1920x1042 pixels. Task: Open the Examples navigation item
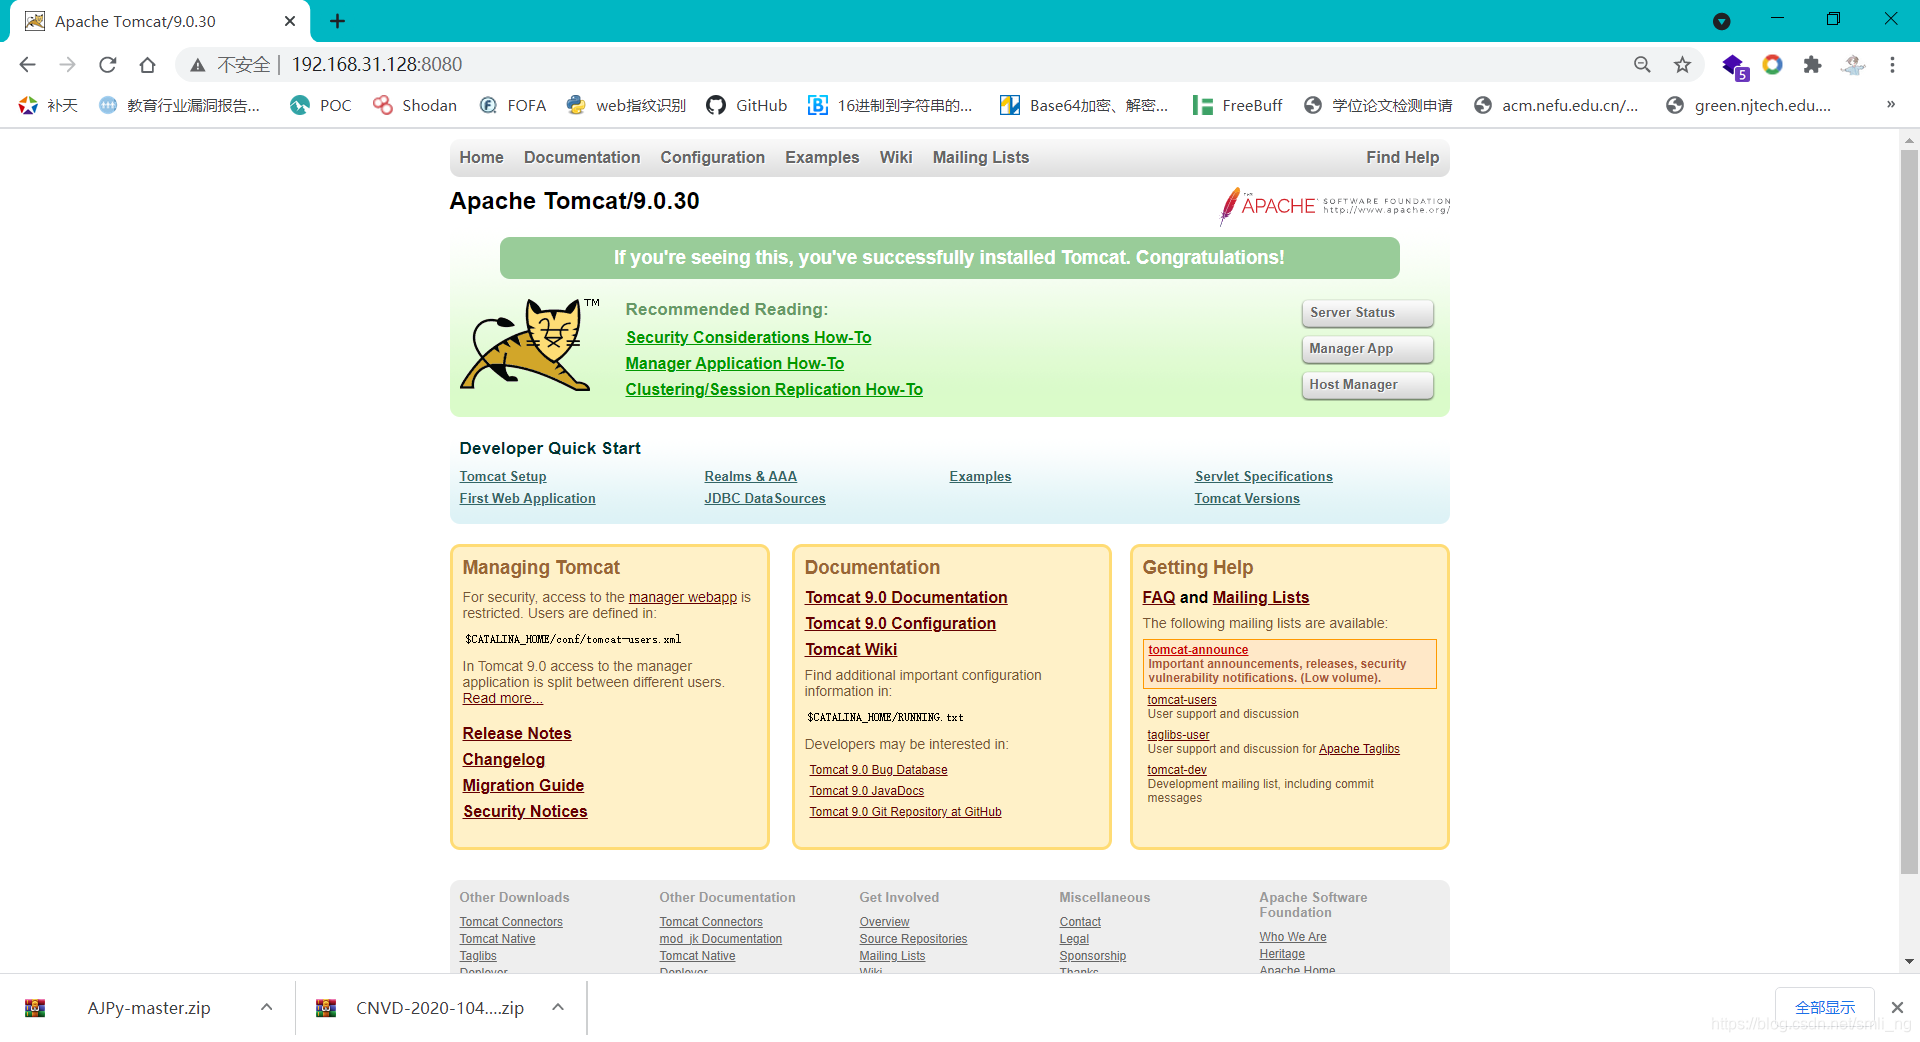822,157
